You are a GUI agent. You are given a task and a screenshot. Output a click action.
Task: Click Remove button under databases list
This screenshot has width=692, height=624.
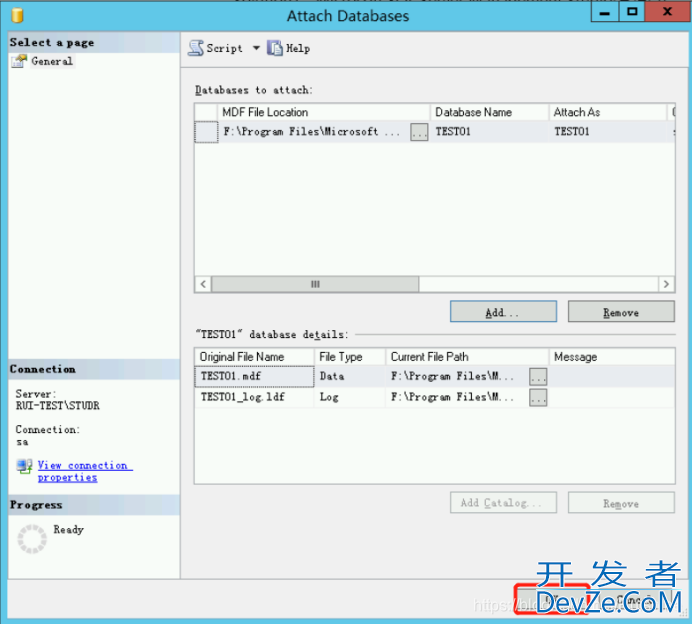tap(621, 312)
